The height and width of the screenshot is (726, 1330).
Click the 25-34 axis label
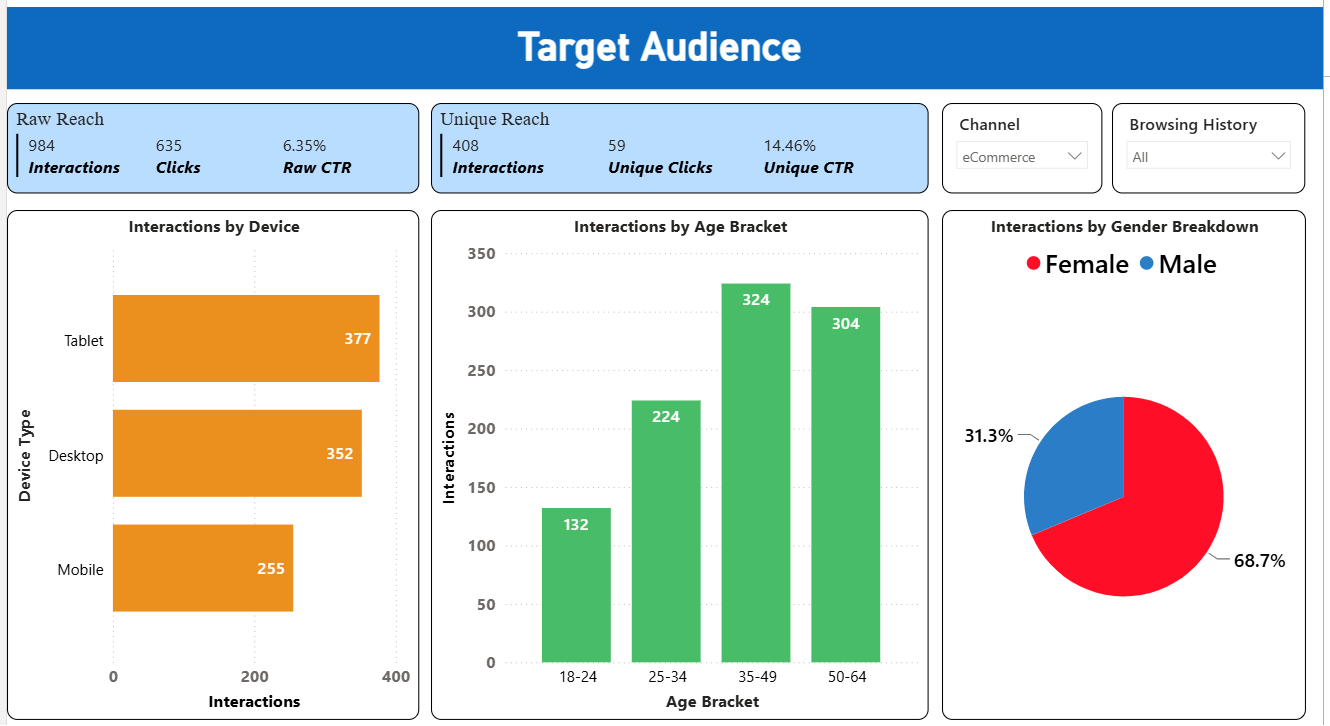click(x=667, y=677)
